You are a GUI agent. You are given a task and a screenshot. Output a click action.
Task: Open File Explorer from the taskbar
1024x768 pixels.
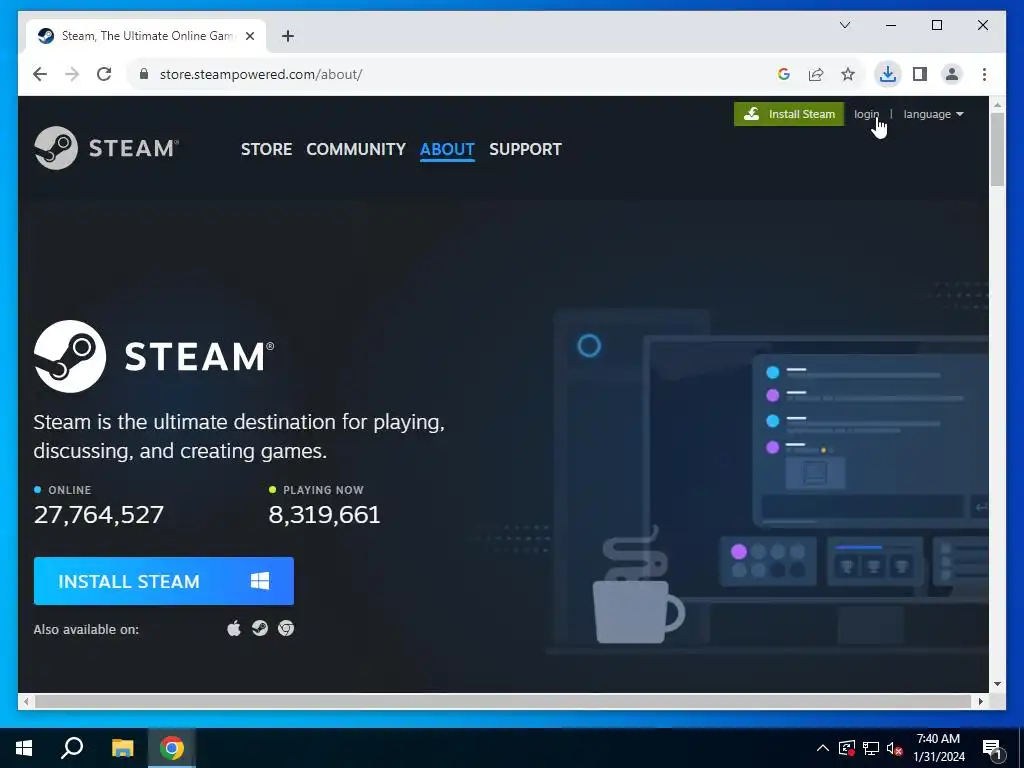(x=122, y=748)
